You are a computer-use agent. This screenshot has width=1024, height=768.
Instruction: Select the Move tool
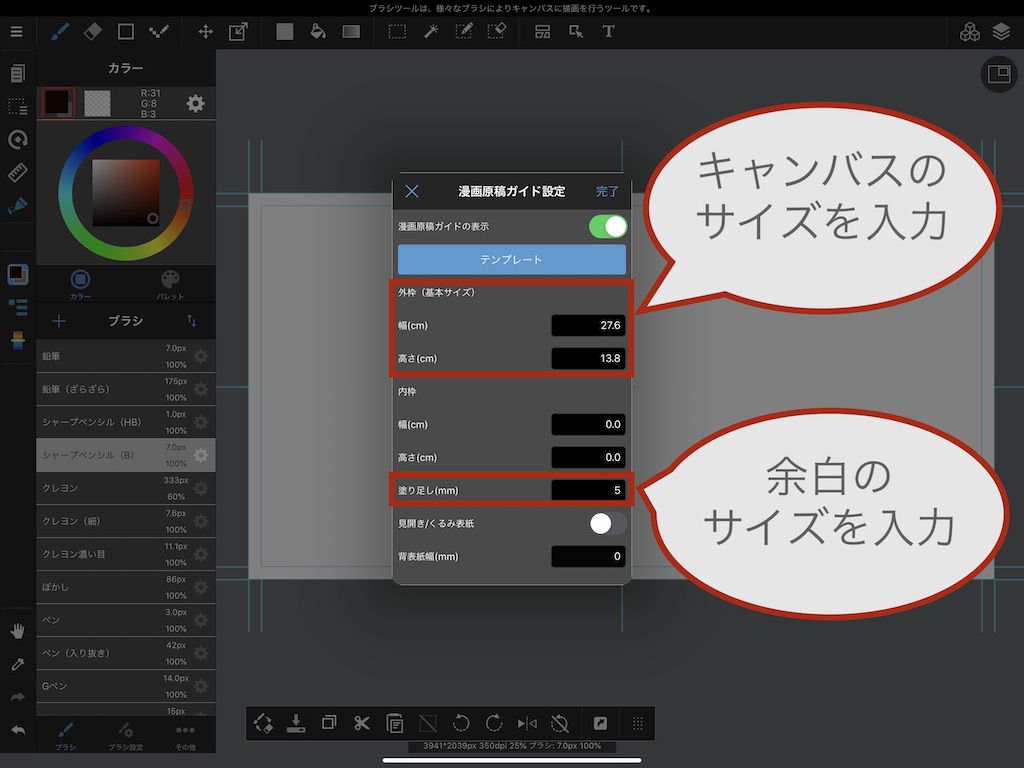click(205, 32)
